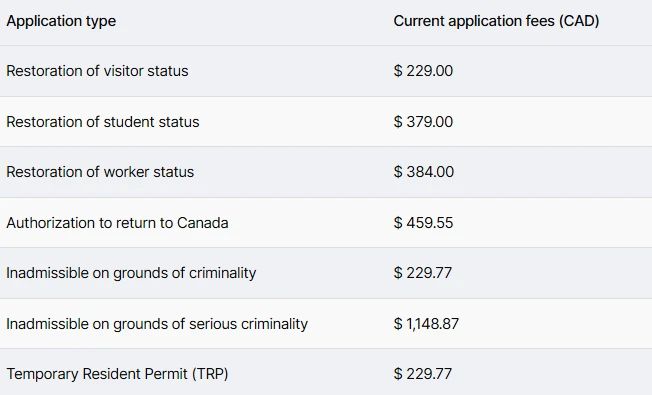652x395 pixels.
Task: Click the $ 229.00 visitor fee
Action: click(x=423, y=71)
